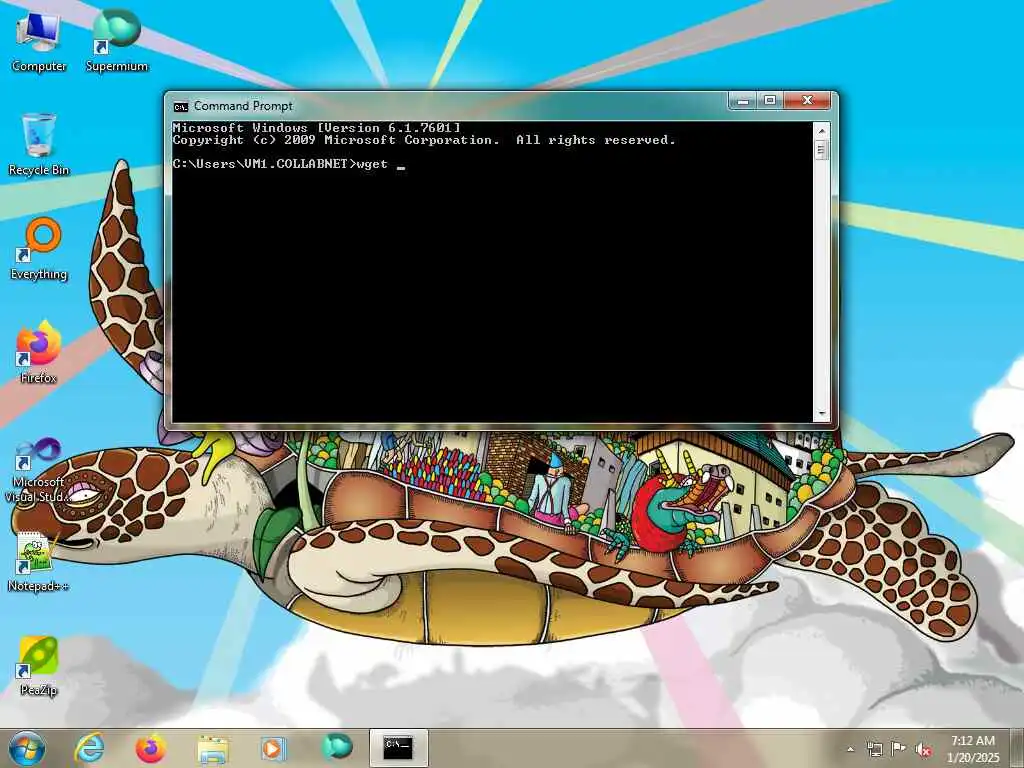Open the Computer desktop icon
1024x768 pixels.
coord(39,41)
